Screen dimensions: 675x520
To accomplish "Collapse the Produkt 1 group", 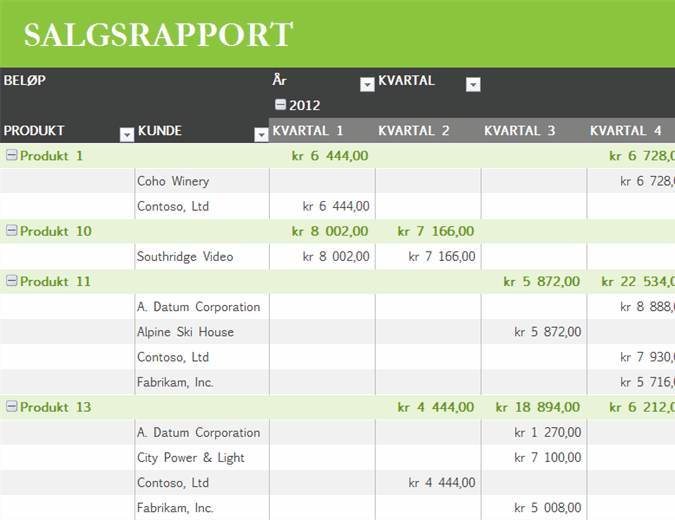I will 12,155.
